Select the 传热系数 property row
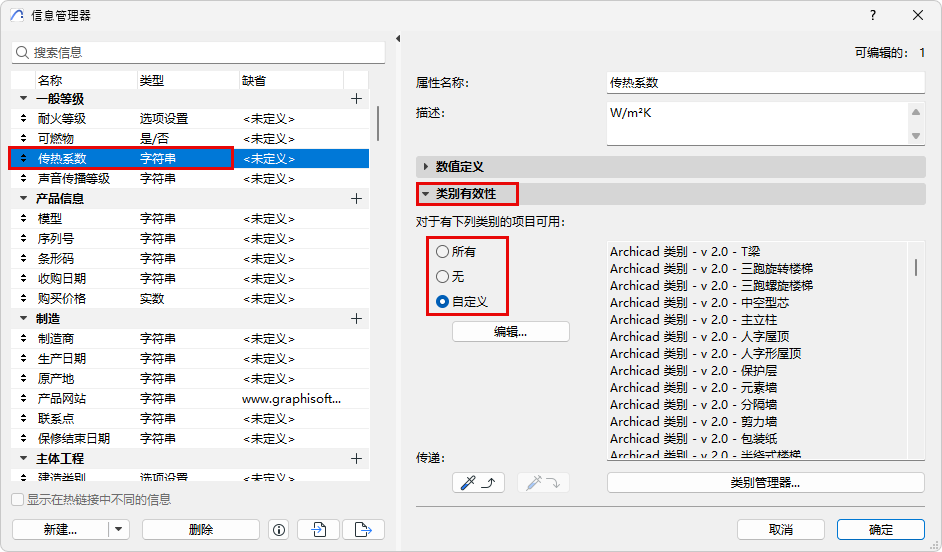The image size is (942, 552). pos(190,159)
